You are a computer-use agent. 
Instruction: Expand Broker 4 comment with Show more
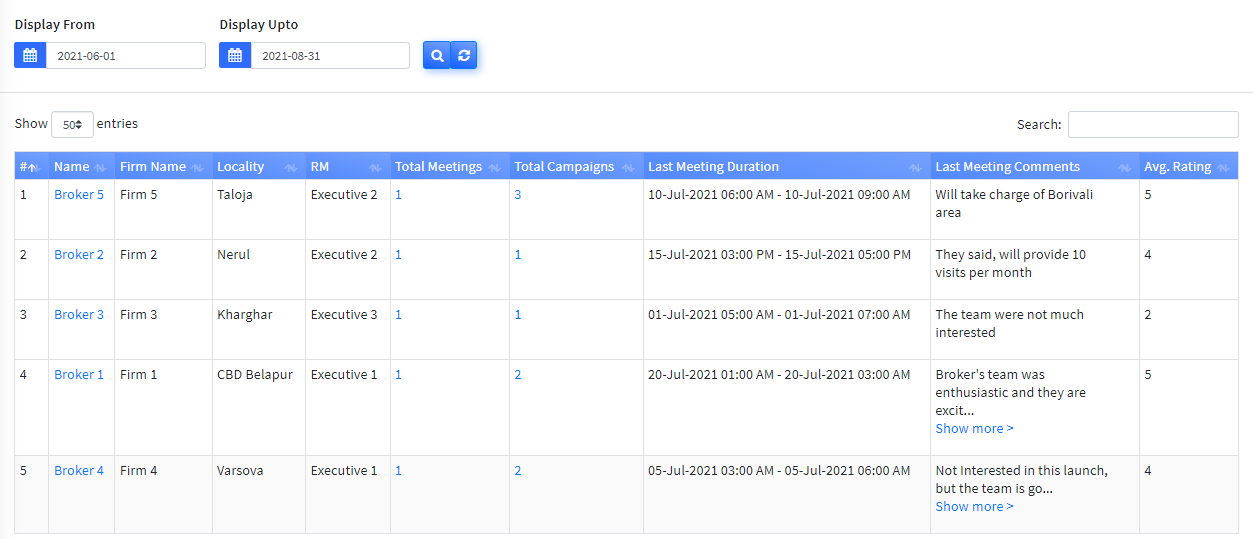click(x=974, y=507)
